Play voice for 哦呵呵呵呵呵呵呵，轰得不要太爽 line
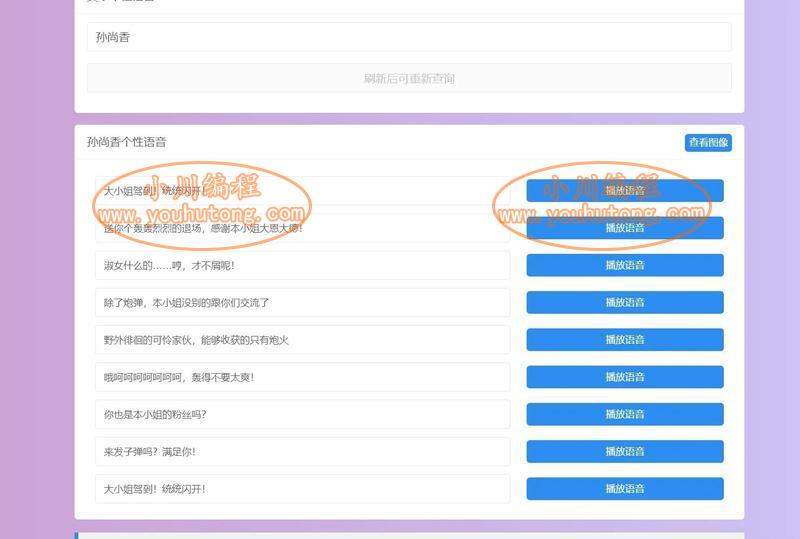 [x=624, y=377]
